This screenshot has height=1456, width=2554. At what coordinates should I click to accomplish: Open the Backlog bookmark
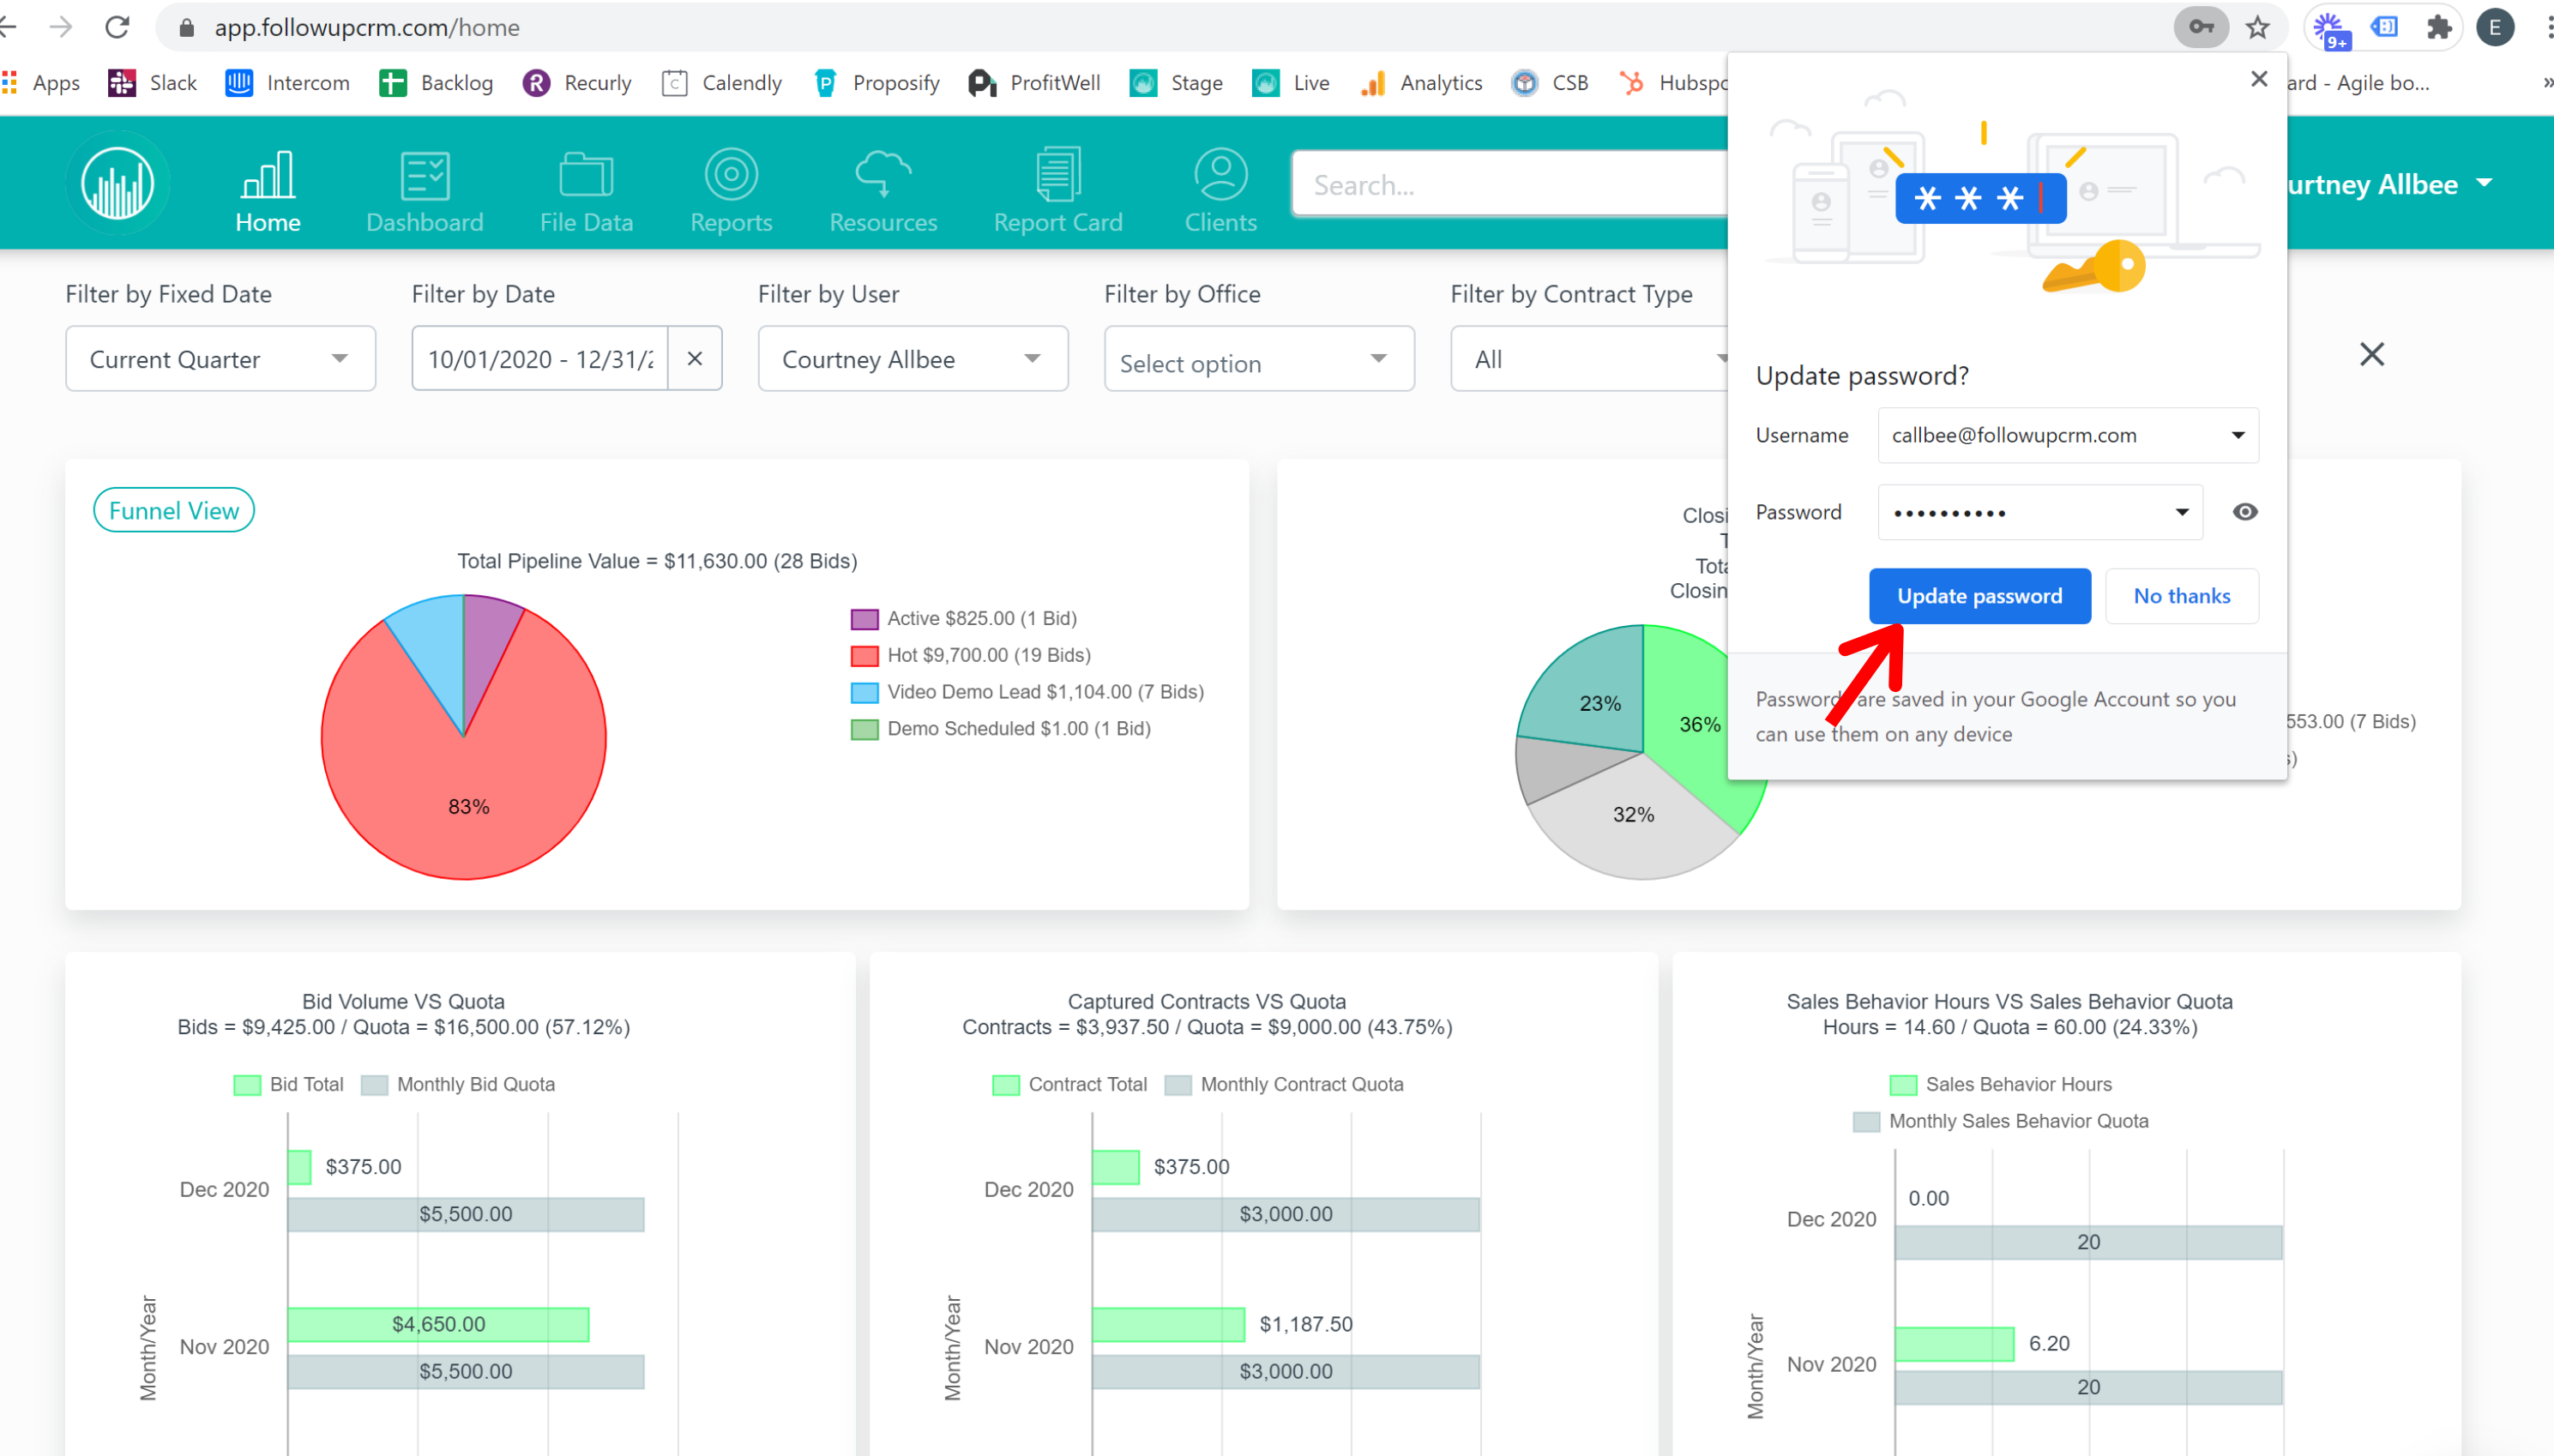(436, 83)
